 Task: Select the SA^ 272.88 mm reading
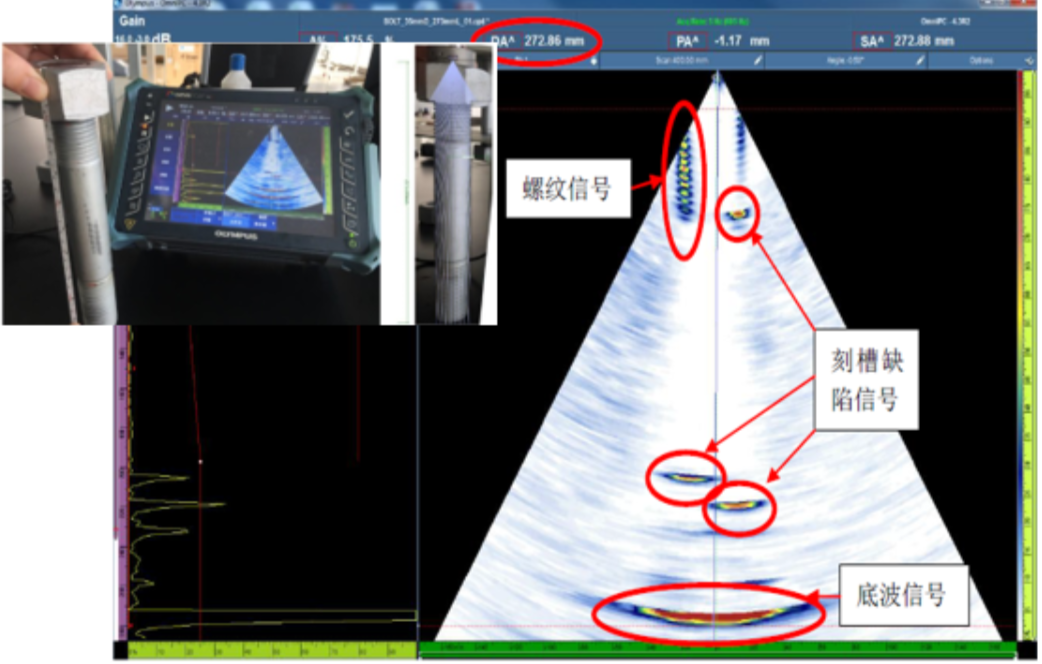(906, 41)
